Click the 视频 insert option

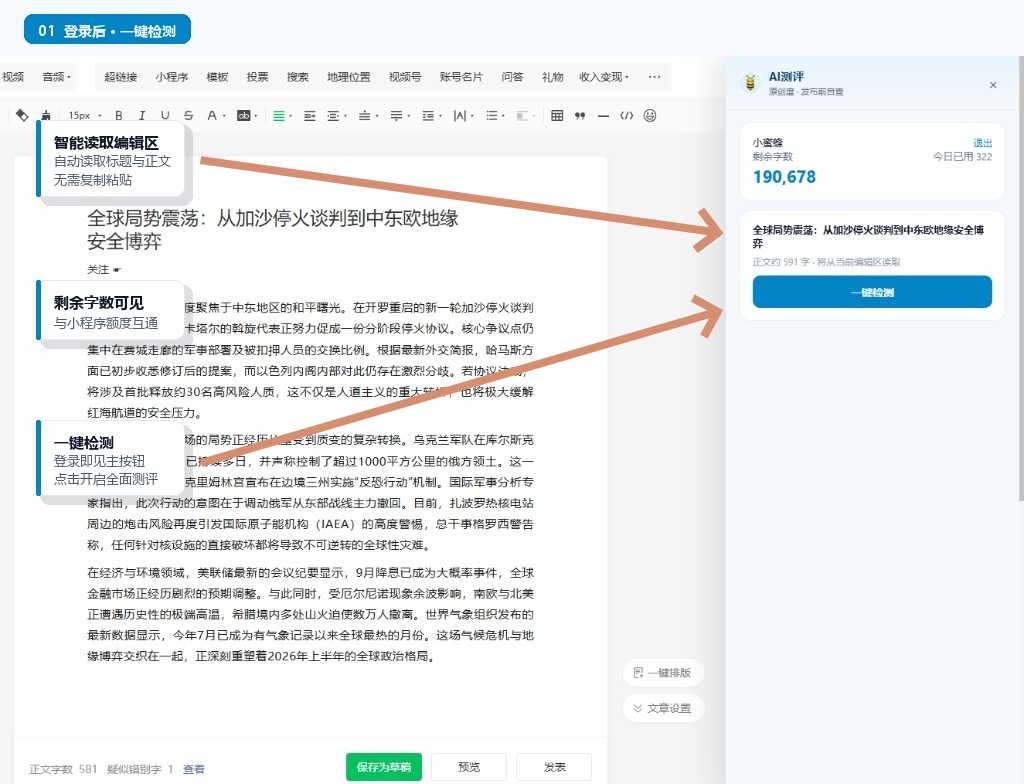tap(12, 77)
